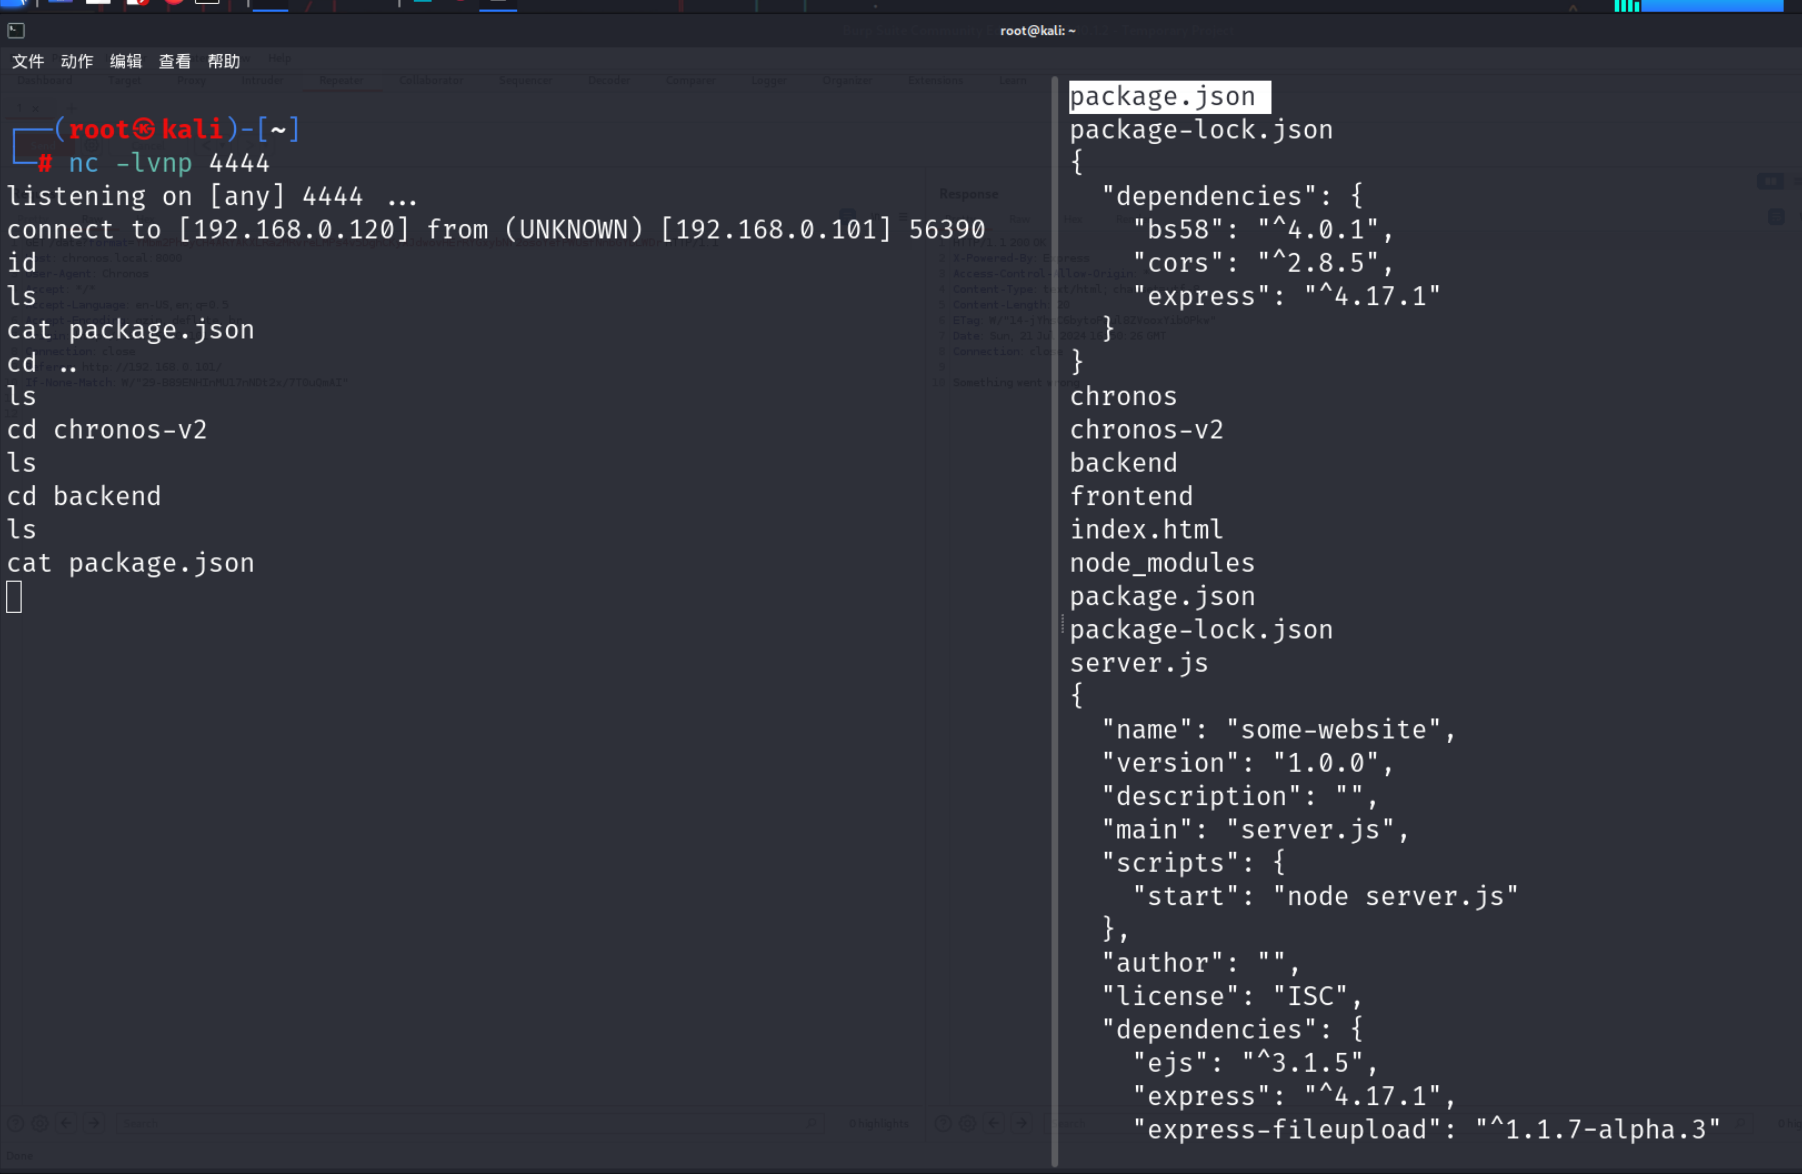Click the 'cd backend' command line
The height and width of the screenshot is (1174, 1802).
[x=84, y=496]
